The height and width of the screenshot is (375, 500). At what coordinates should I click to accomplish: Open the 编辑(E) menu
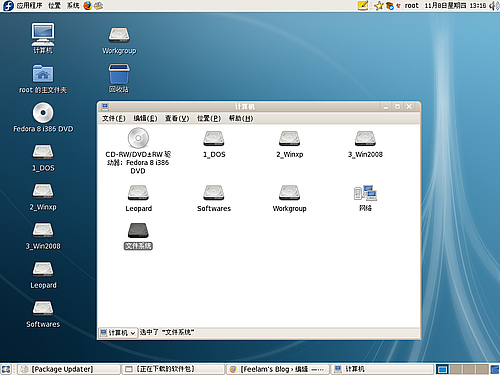[x=145, y=118]
